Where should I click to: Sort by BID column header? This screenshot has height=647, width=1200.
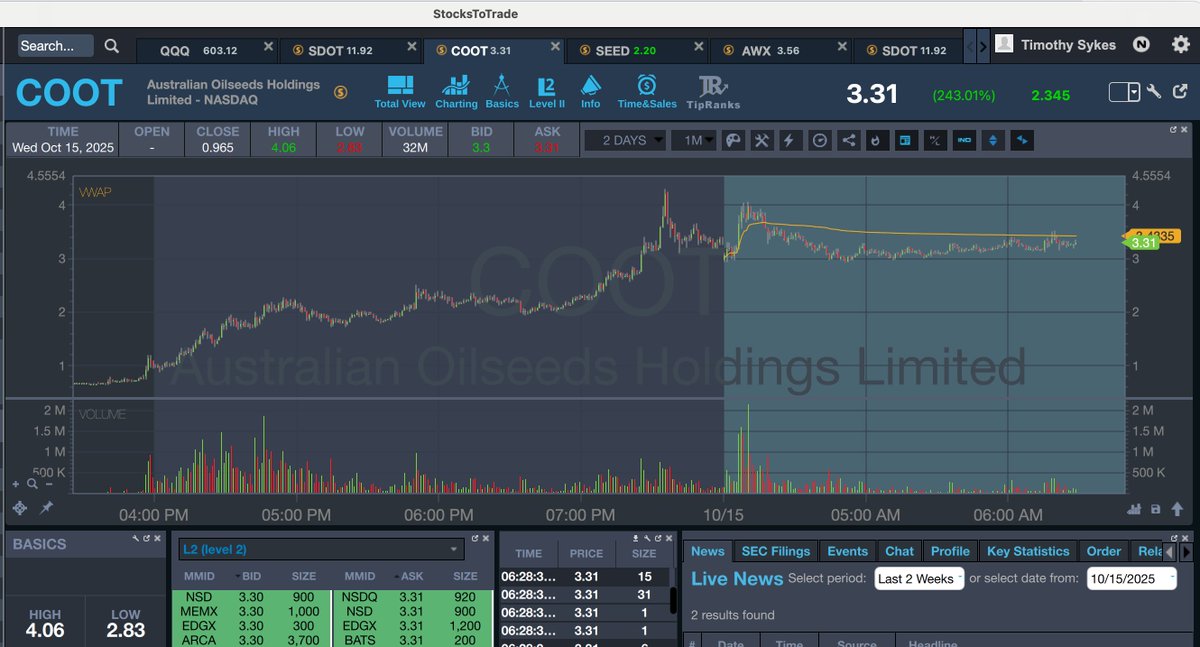click(x=252, y=577)
